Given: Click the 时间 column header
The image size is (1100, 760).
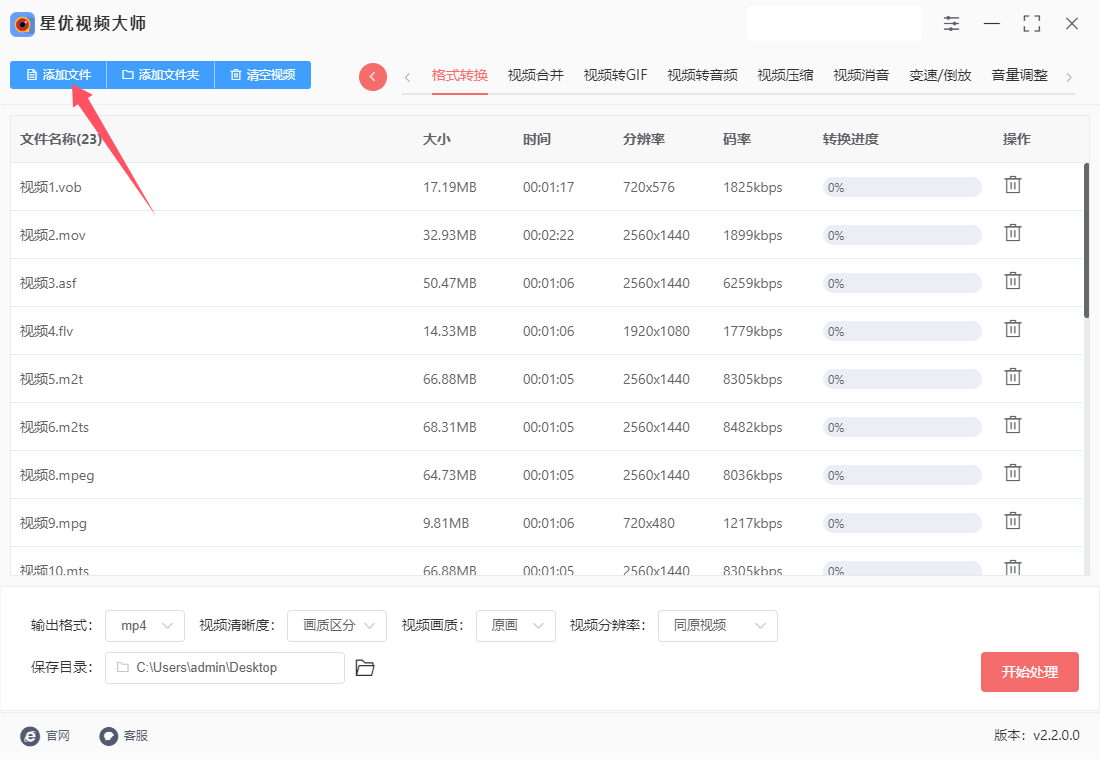Looking at the screenshot, I should [x=537, y=139].
